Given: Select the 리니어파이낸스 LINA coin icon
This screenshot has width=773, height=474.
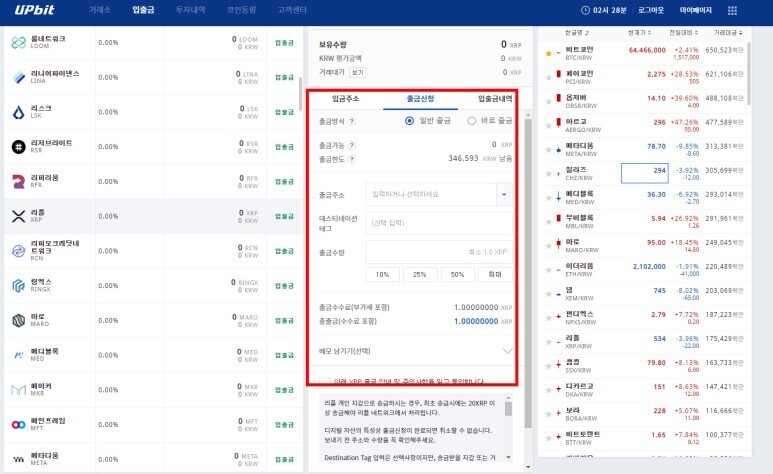Looking at the screenshot, I should [18, 77].
